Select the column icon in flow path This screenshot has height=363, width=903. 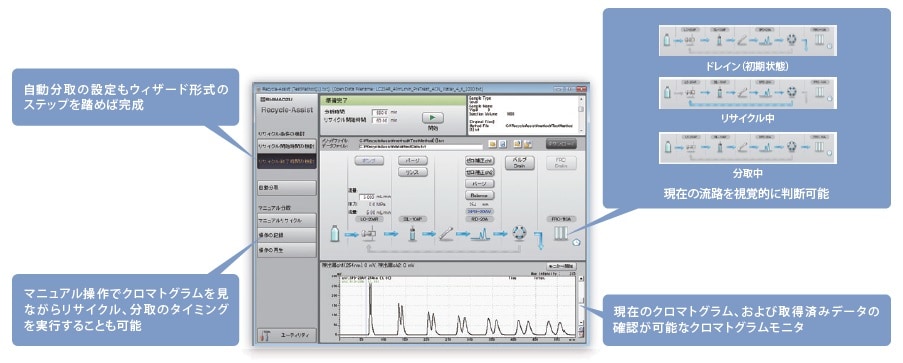(x=446, y=233)
